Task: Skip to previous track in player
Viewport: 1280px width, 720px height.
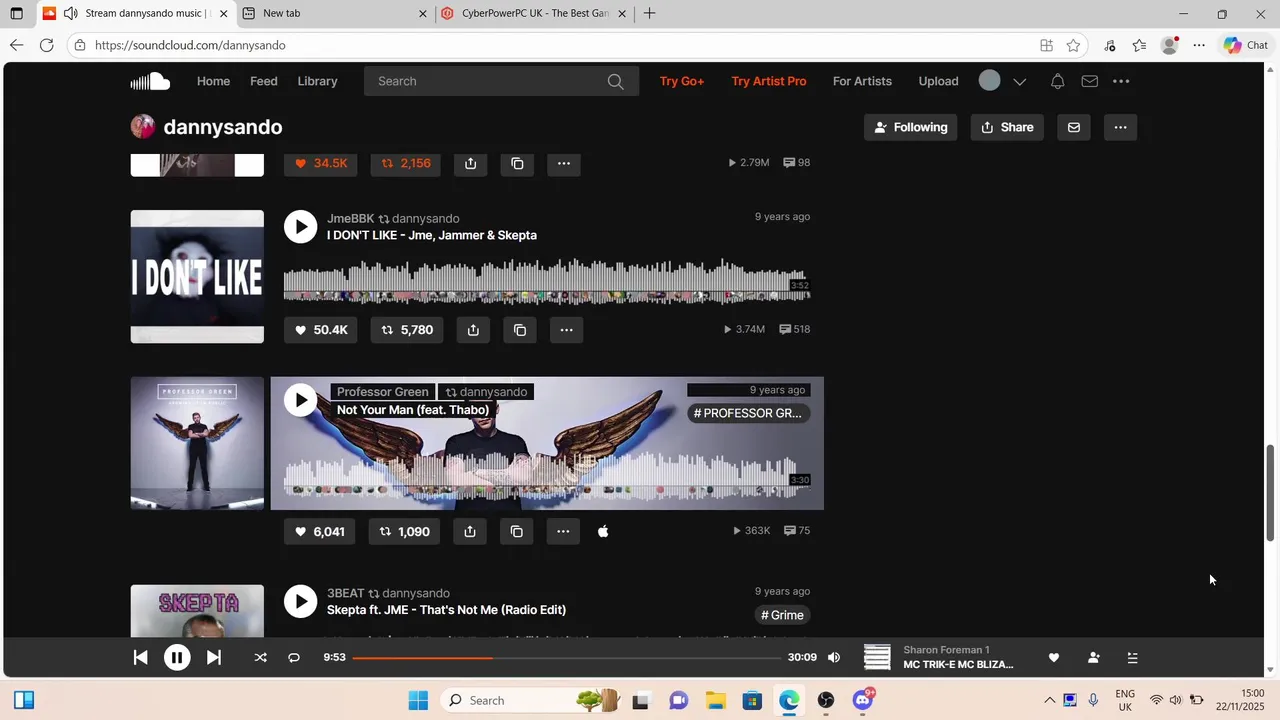Action: point(141,657)
